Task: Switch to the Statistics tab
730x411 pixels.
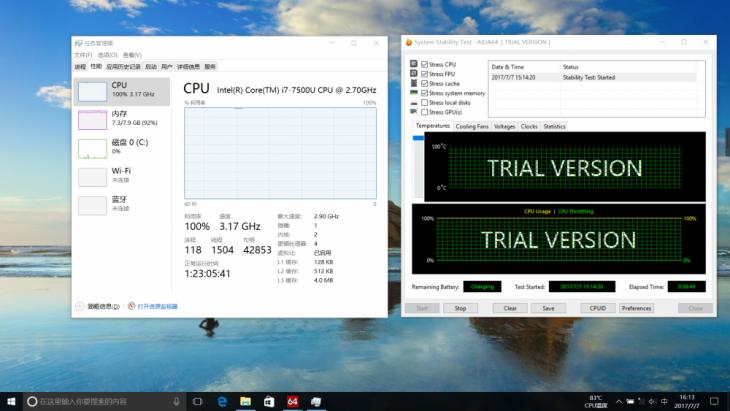Action: 554,126
